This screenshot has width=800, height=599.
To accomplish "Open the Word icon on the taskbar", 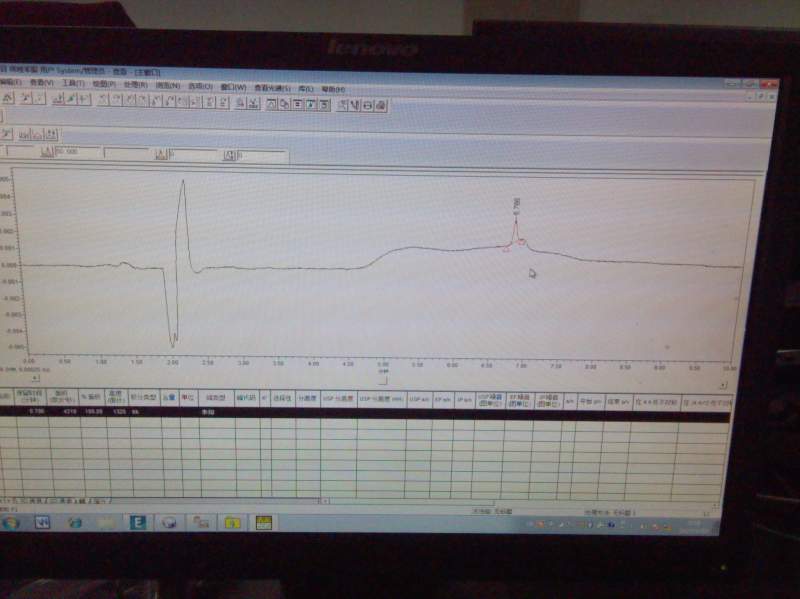I will 42,522.
